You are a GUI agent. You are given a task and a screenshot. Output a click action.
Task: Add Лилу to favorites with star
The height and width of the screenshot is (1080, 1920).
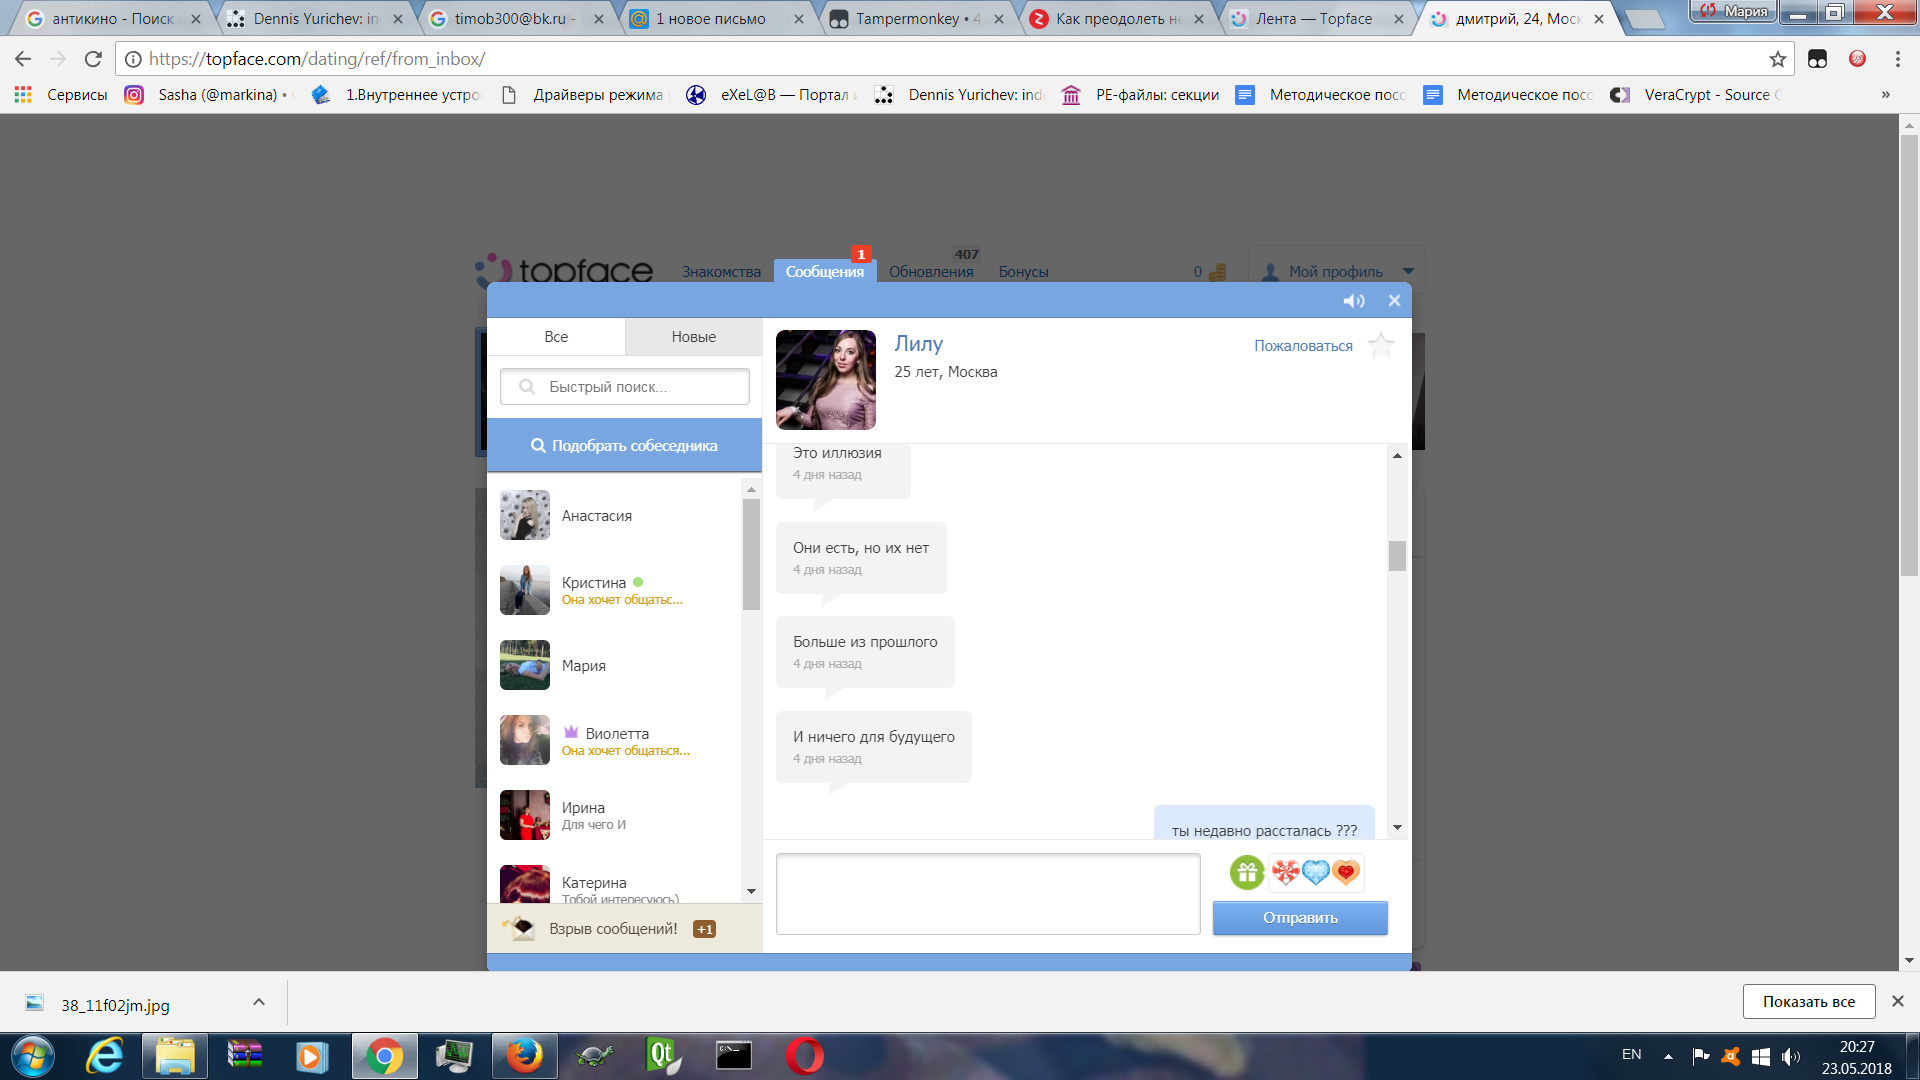(x=1381, y=345)
